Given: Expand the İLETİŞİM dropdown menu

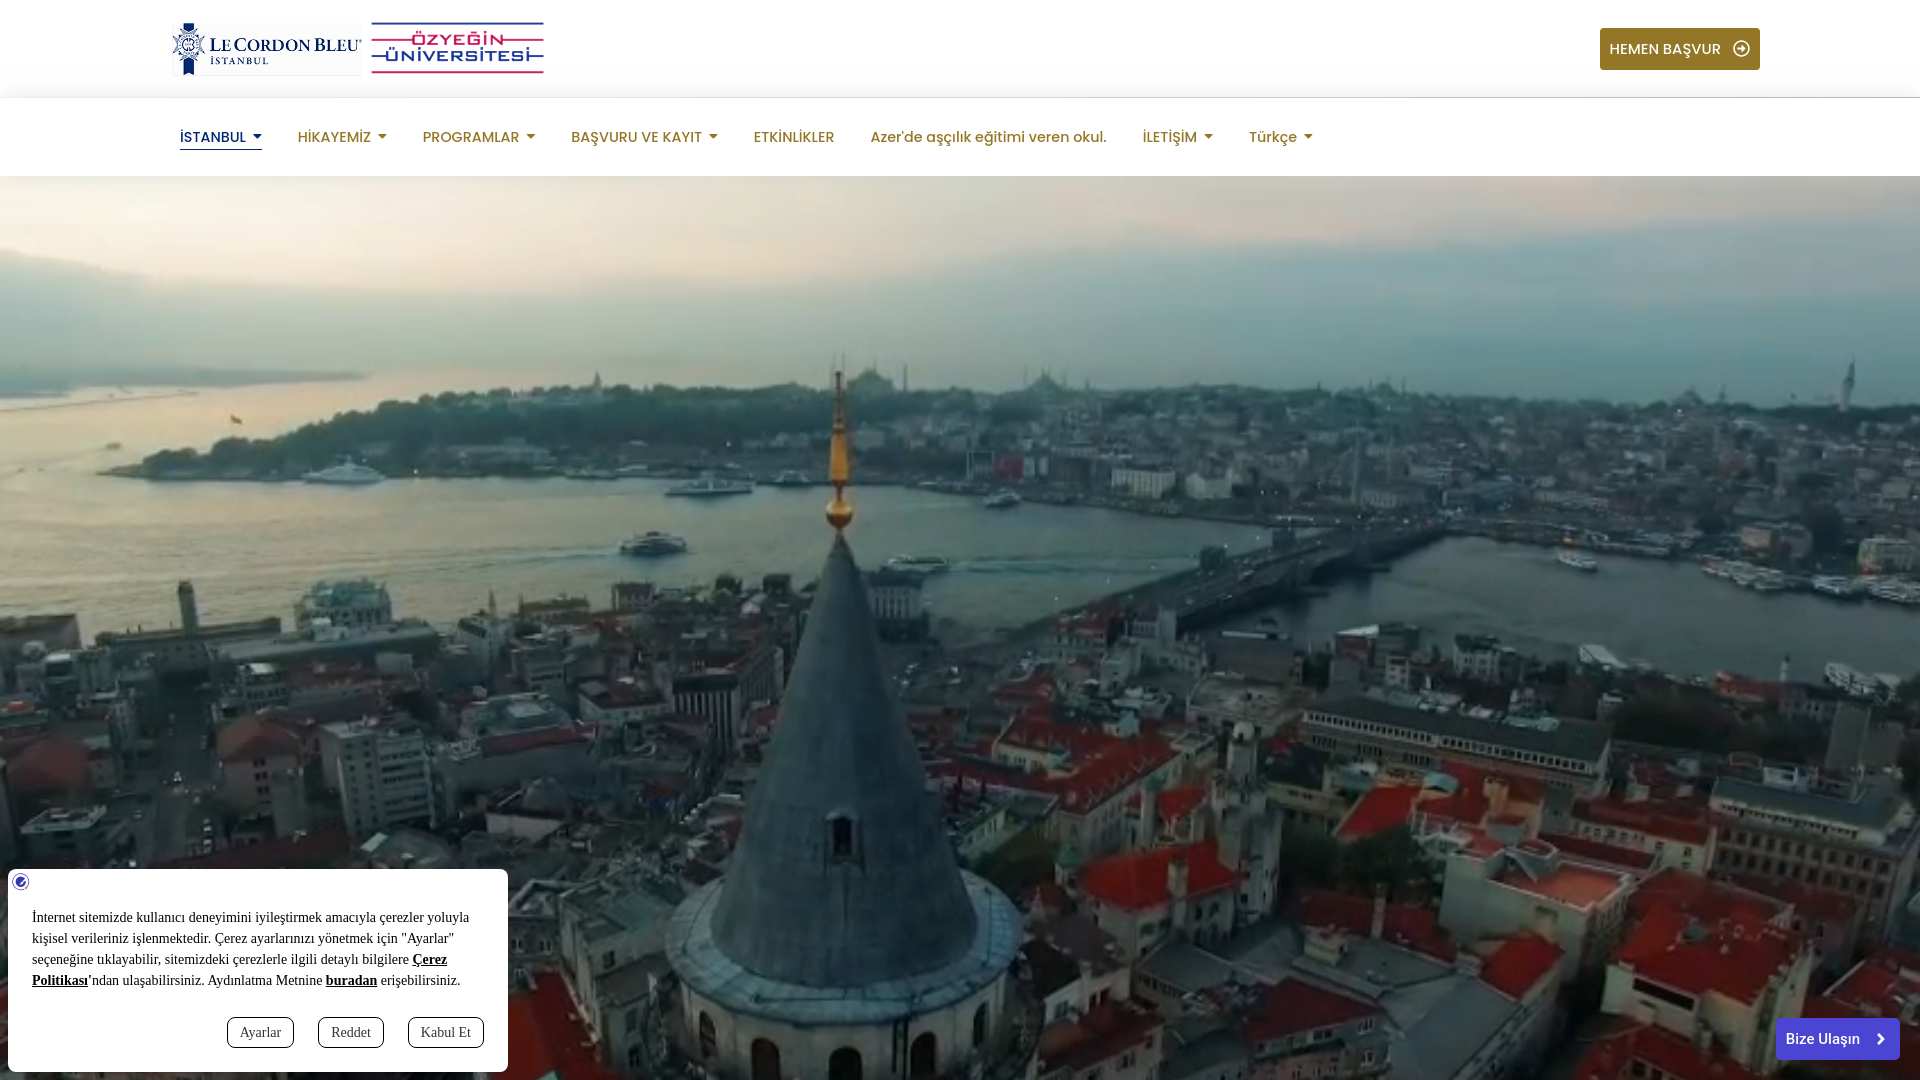Looking at the screenshot, I should click(x=1178, y=137).
